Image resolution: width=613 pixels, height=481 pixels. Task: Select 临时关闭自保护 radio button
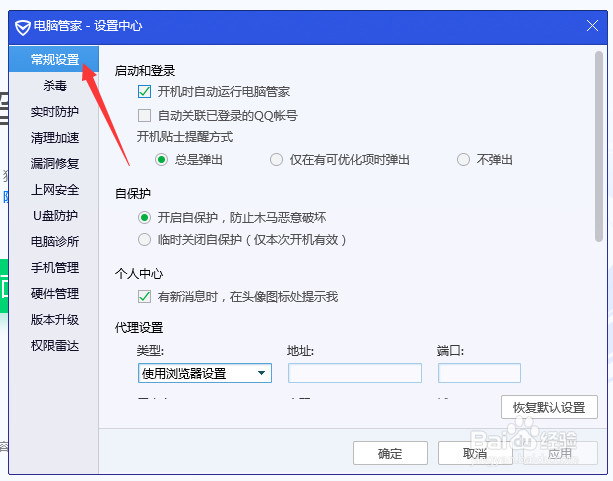point(144,239)
